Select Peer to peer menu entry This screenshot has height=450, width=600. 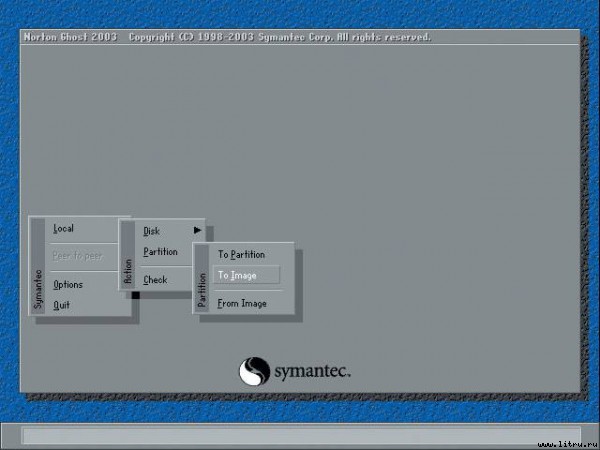coord(77,256)
